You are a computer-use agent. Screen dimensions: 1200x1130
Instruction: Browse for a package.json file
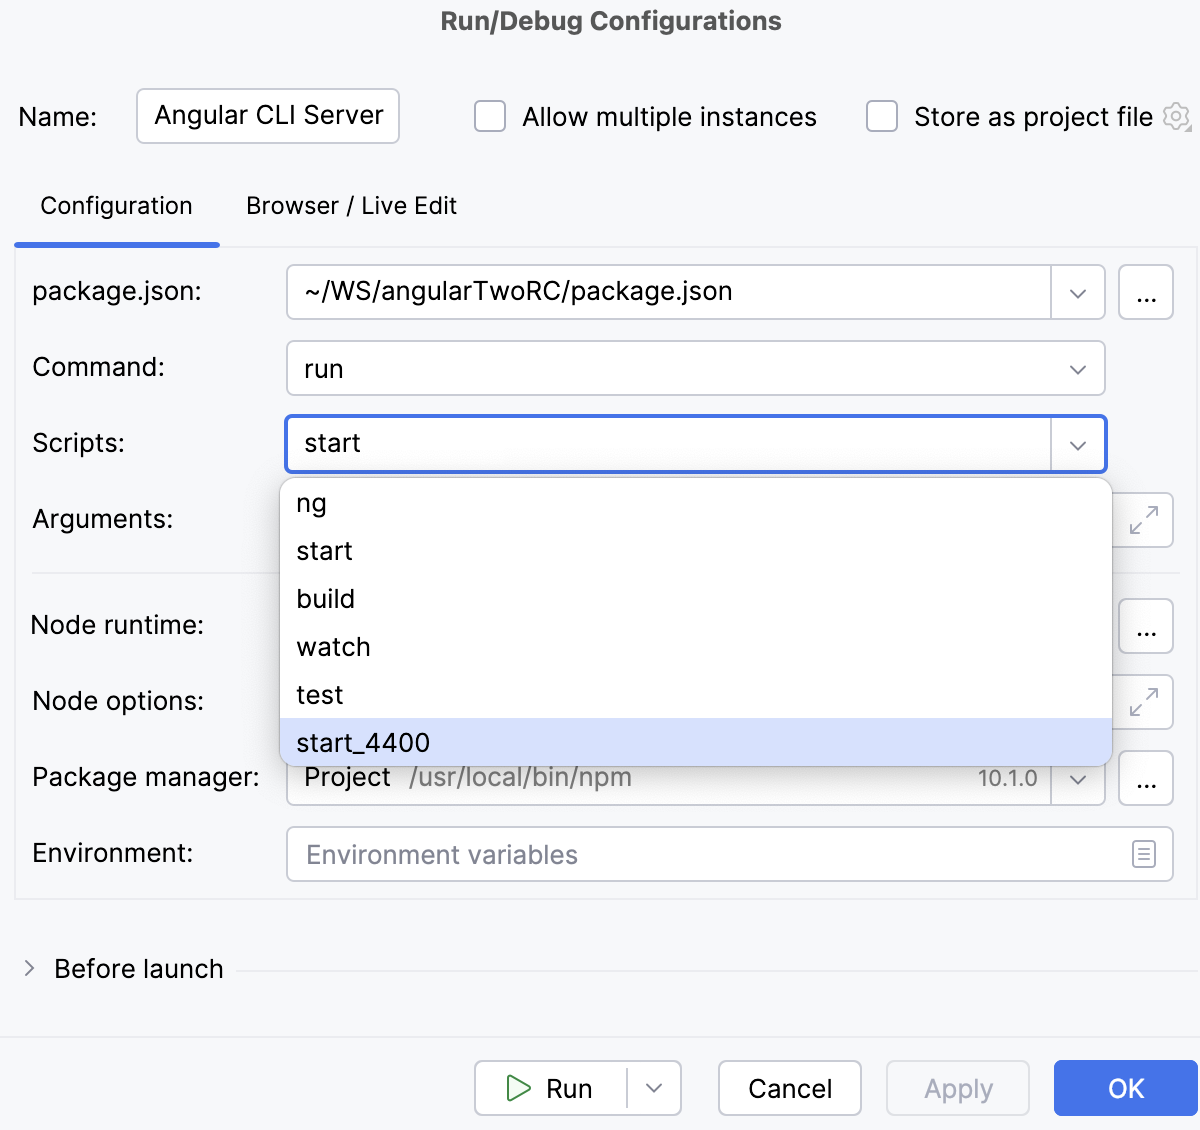(x=1146, y=292)
